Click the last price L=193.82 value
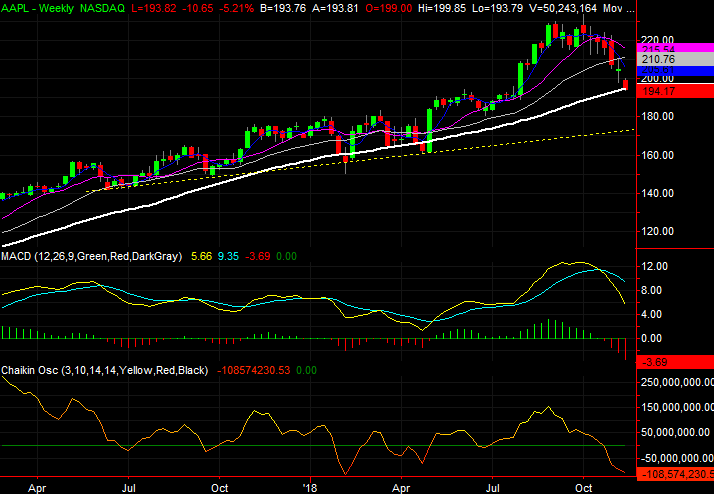The width and height of the screenshot is (714, 494). click(153, 8)
